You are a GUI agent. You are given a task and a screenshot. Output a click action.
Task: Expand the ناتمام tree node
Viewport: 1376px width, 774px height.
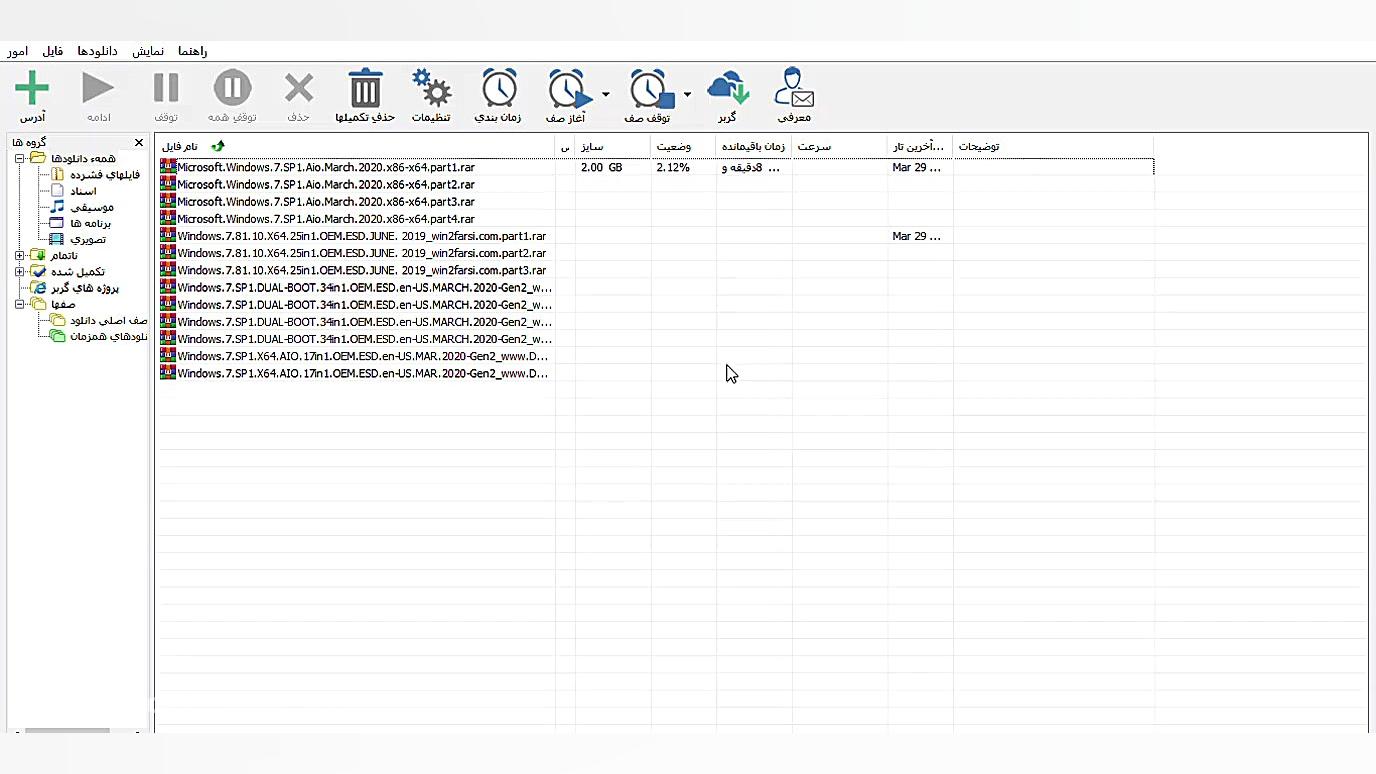coord(19,256)
